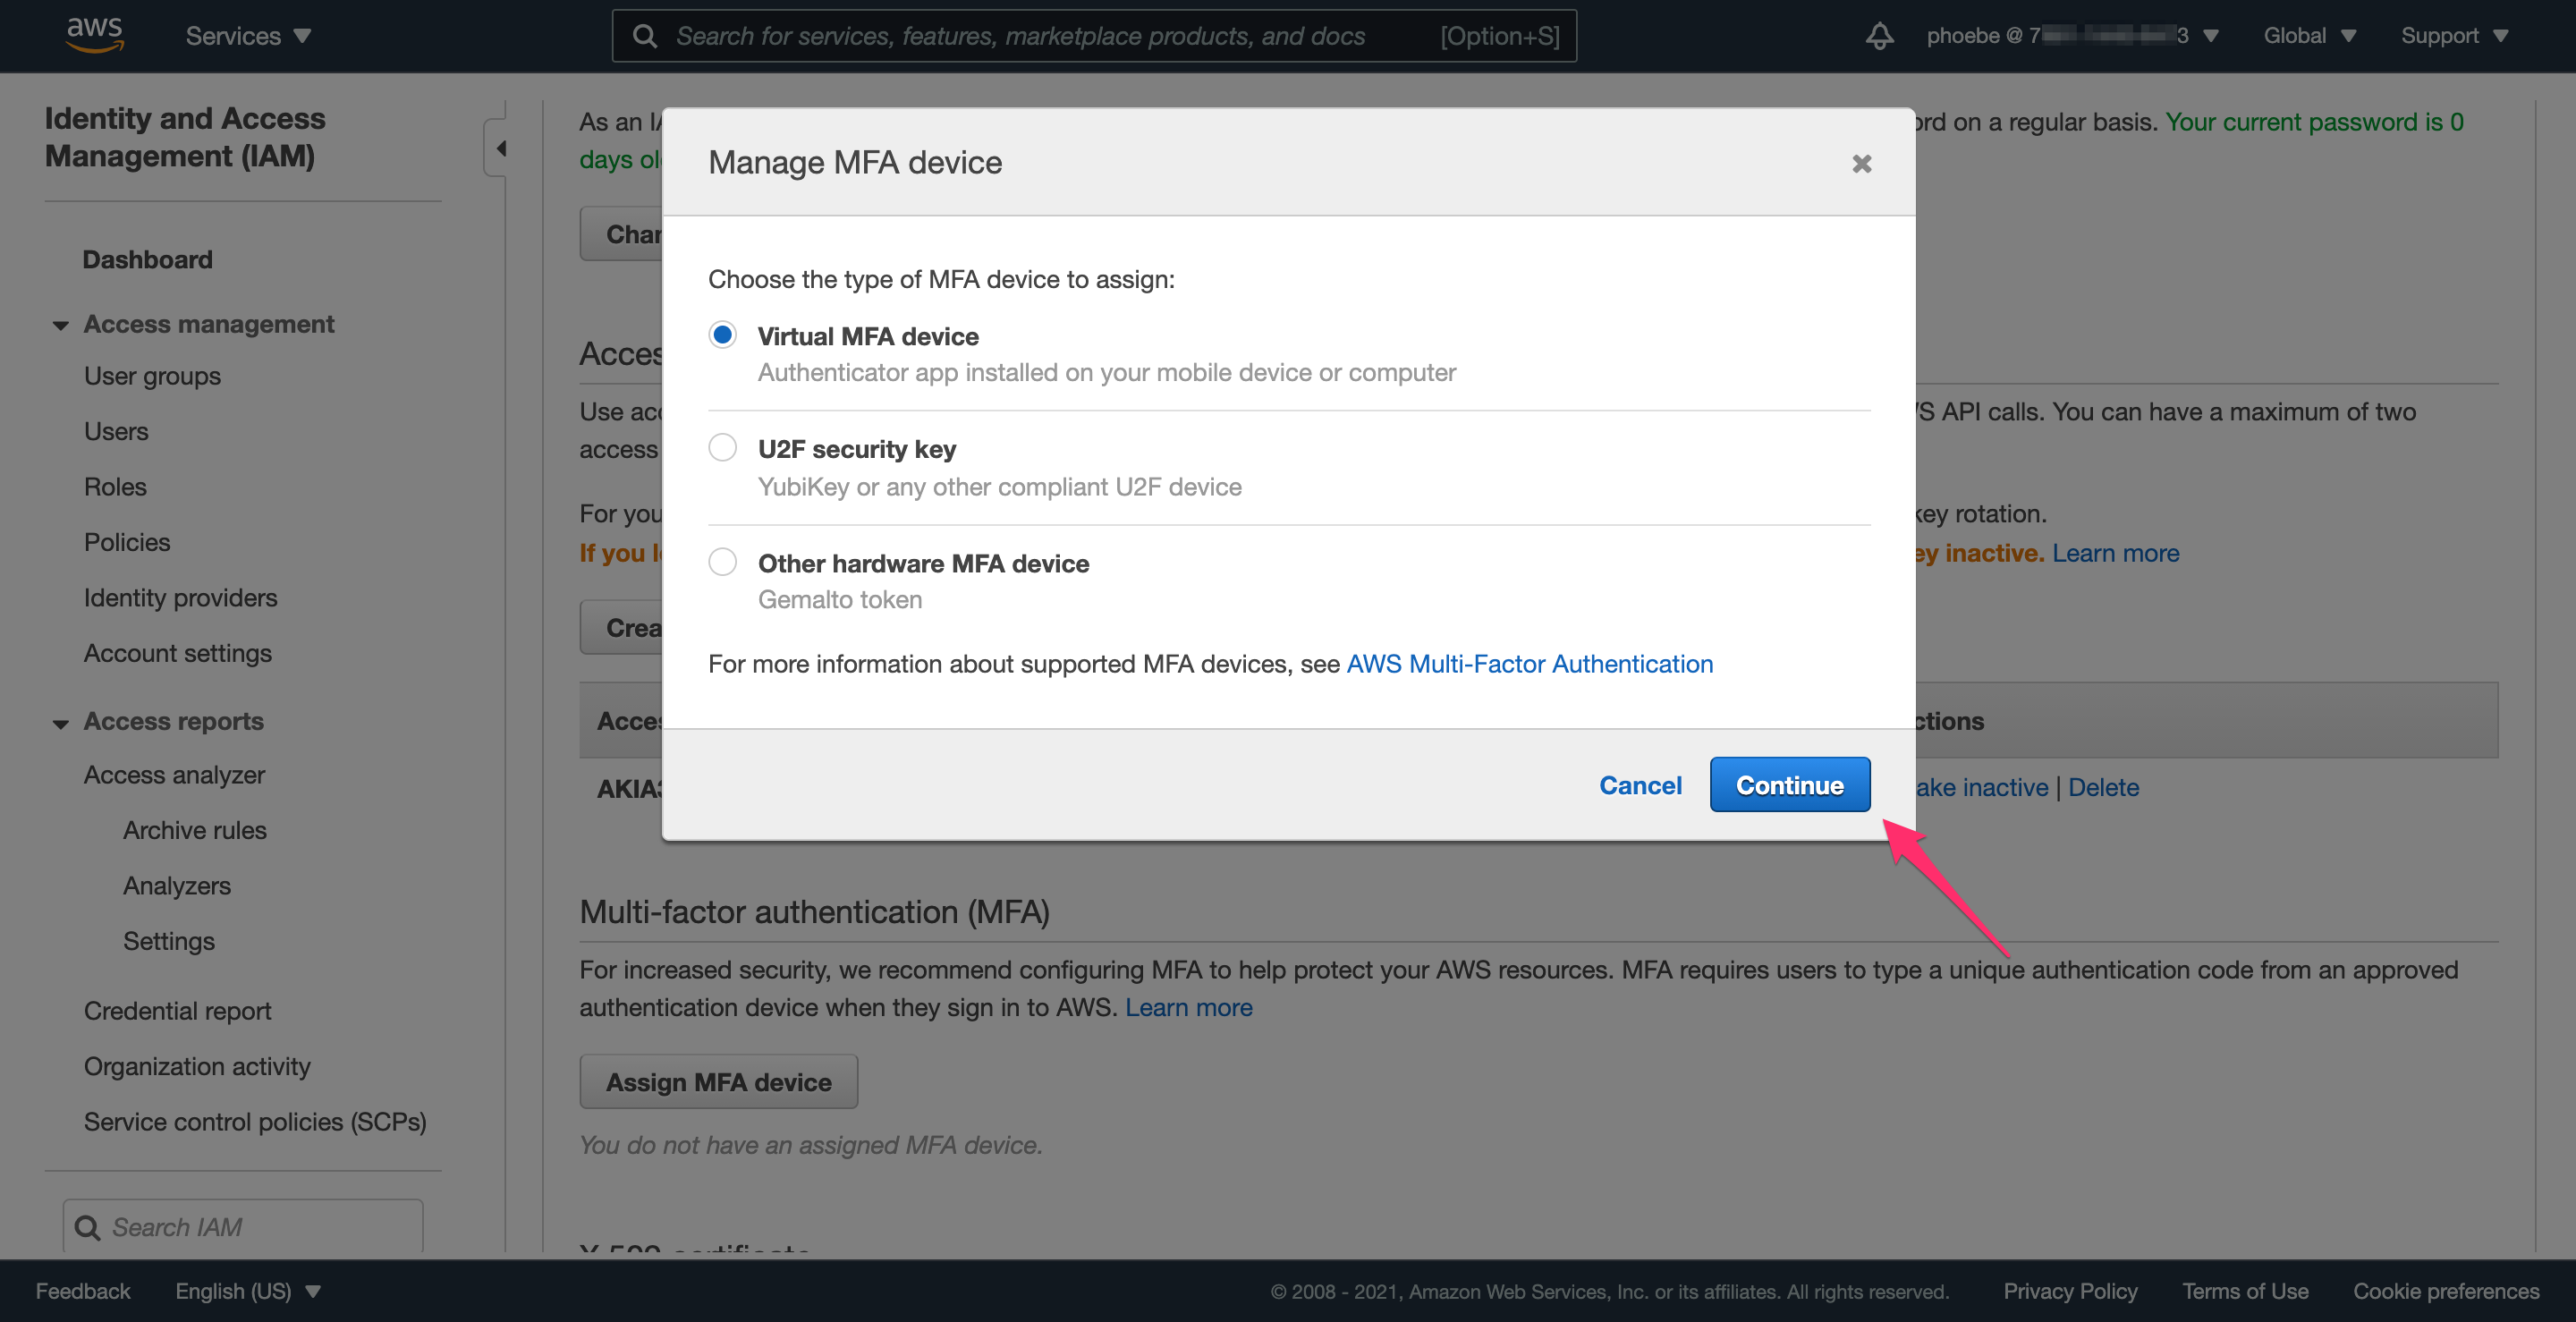The height and width of the screenshot is (1322, 2576).
Task: Open Archive rules
Action: [195, 830]
